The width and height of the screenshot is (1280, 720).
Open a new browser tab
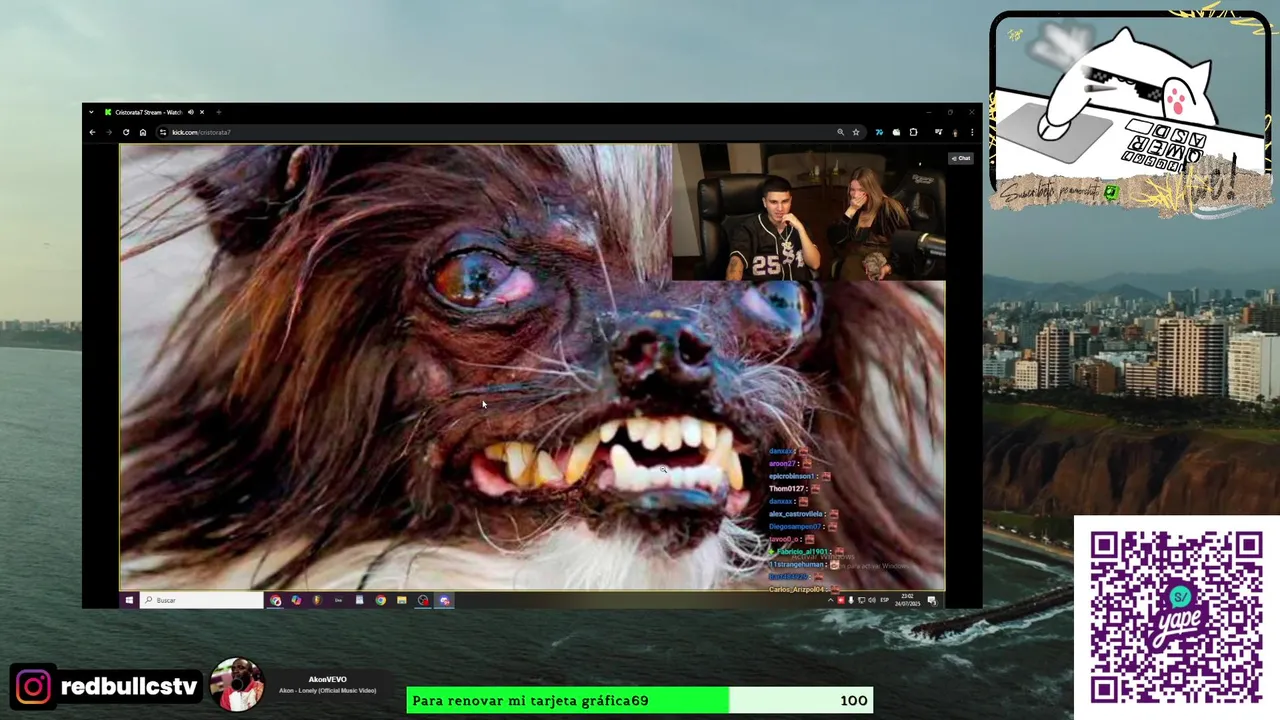[218, 112]
